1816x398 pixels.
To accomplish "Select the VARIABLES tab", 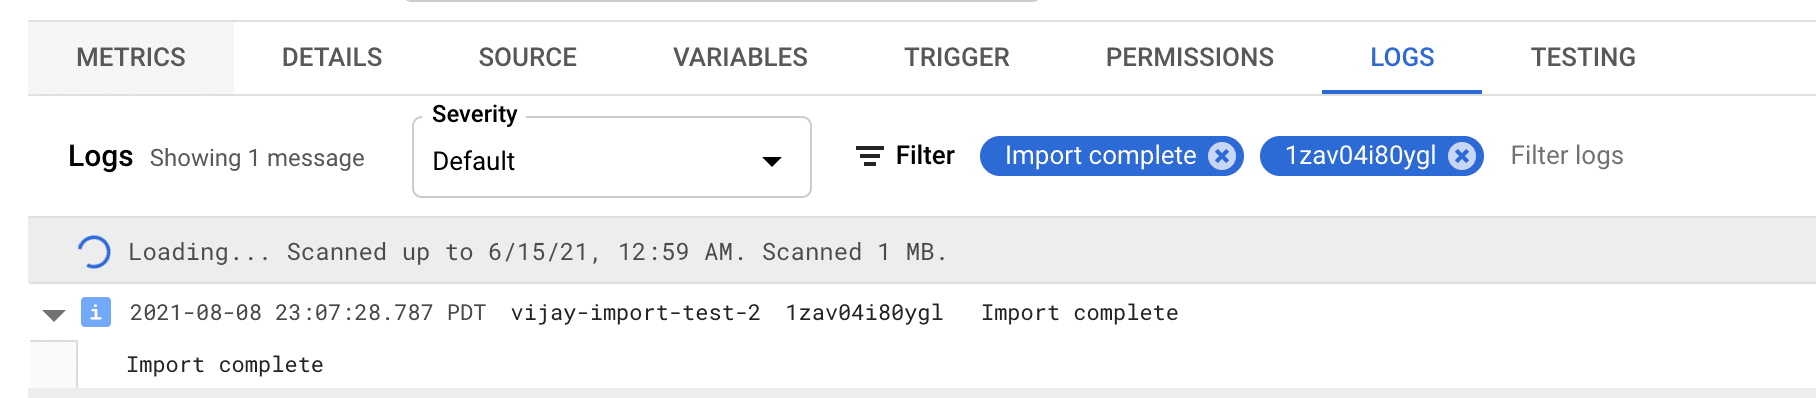I will point(740,57).
